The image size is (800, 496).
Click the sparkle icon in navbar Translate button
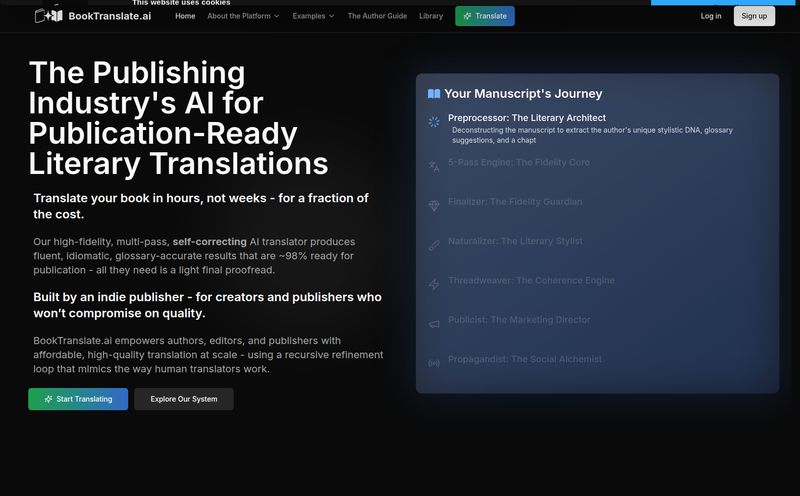pyautogui.click(x=467, y=16)
